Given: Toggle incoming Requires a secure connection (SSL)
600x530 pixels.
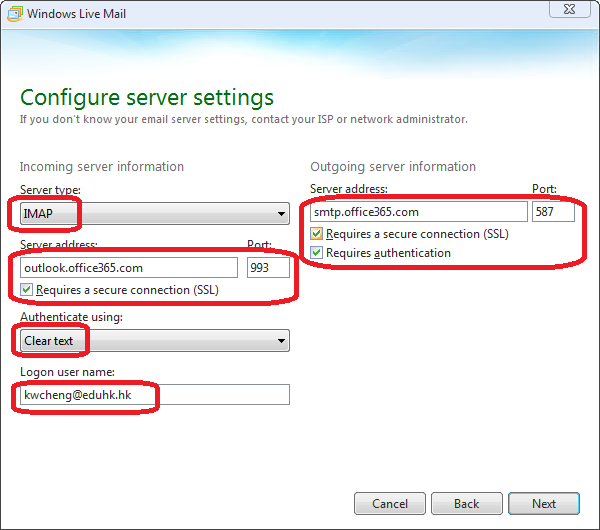Looking at the screenshot, I should click(26, 290).
